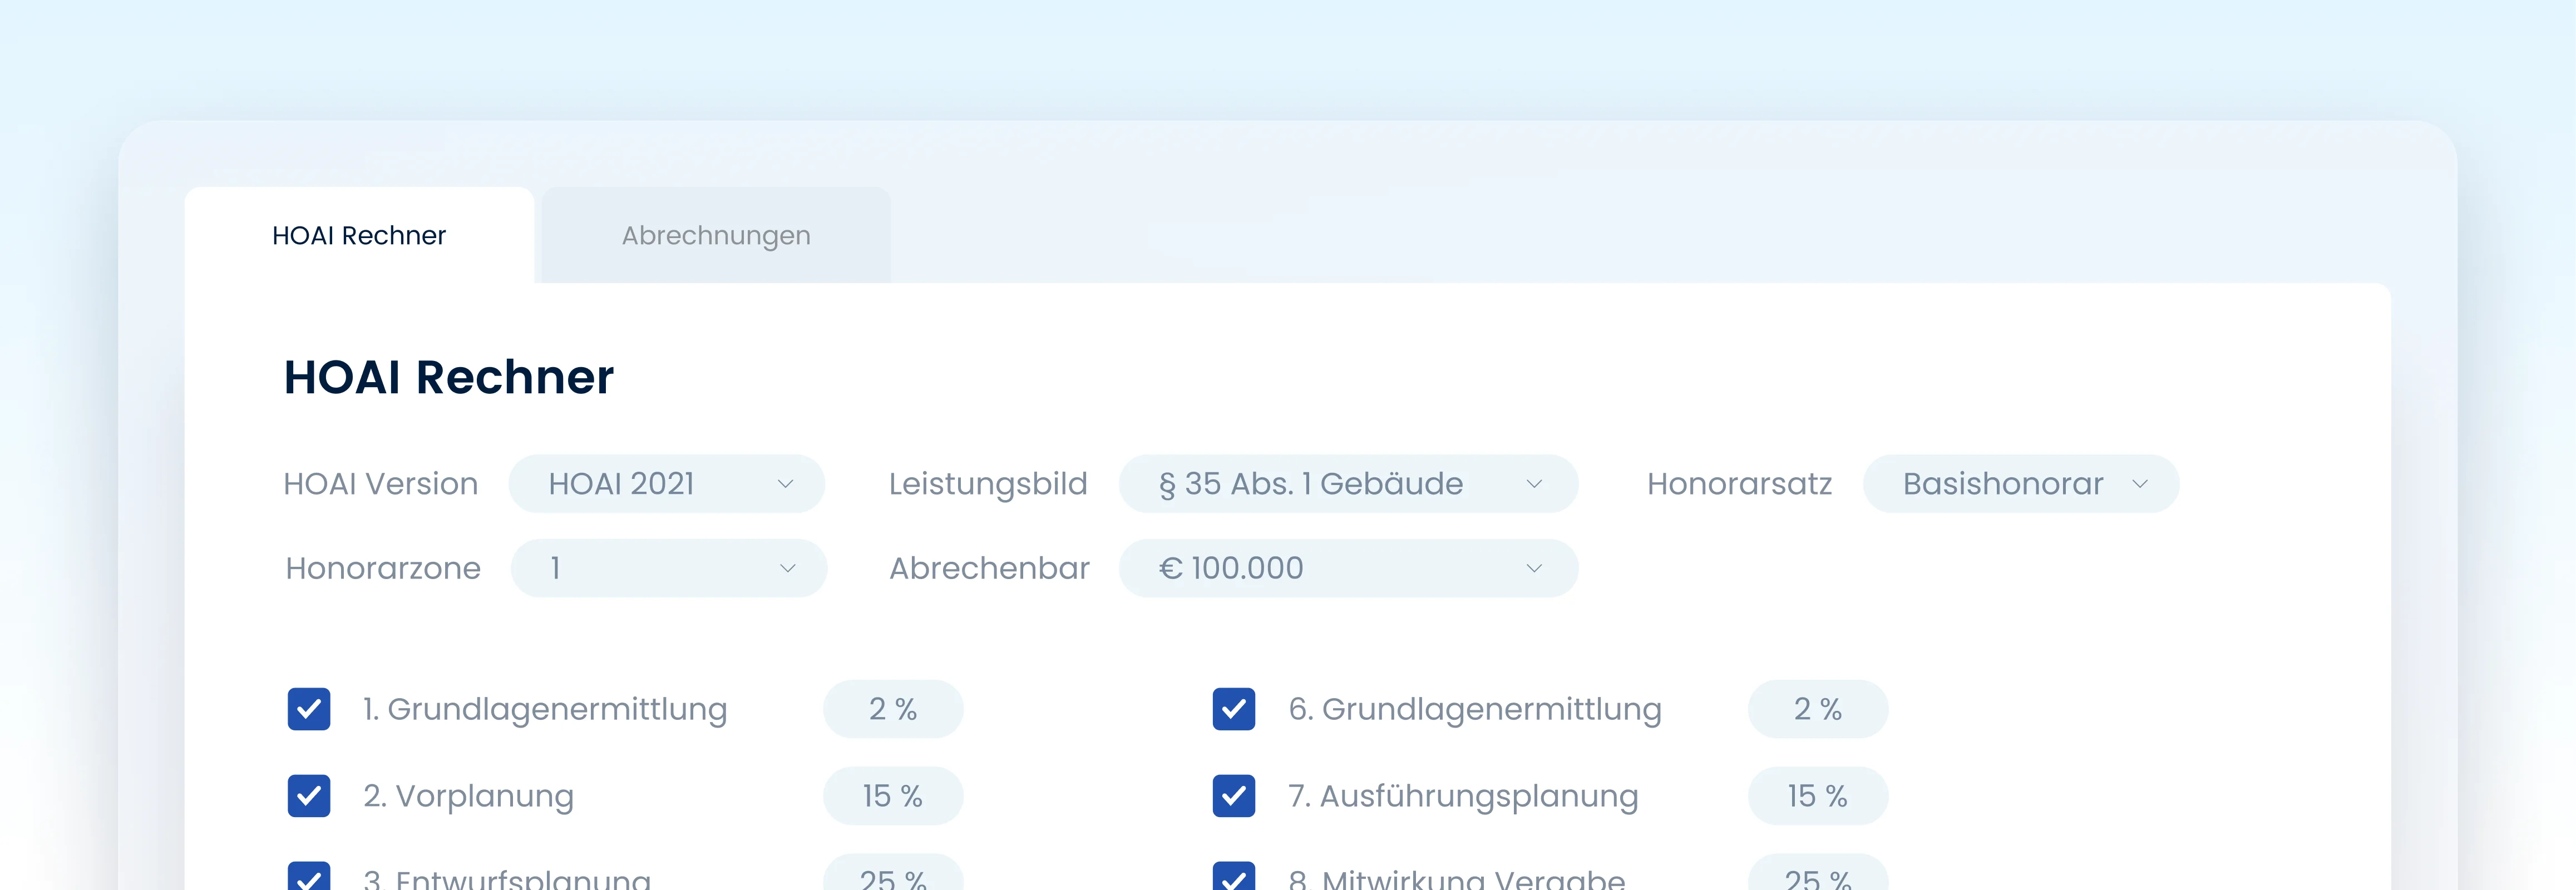Toggle the 8. Mitwirkung Vergabe checkbox
The height and width of the screenshot is (890, 2576).
point(1234,876)
